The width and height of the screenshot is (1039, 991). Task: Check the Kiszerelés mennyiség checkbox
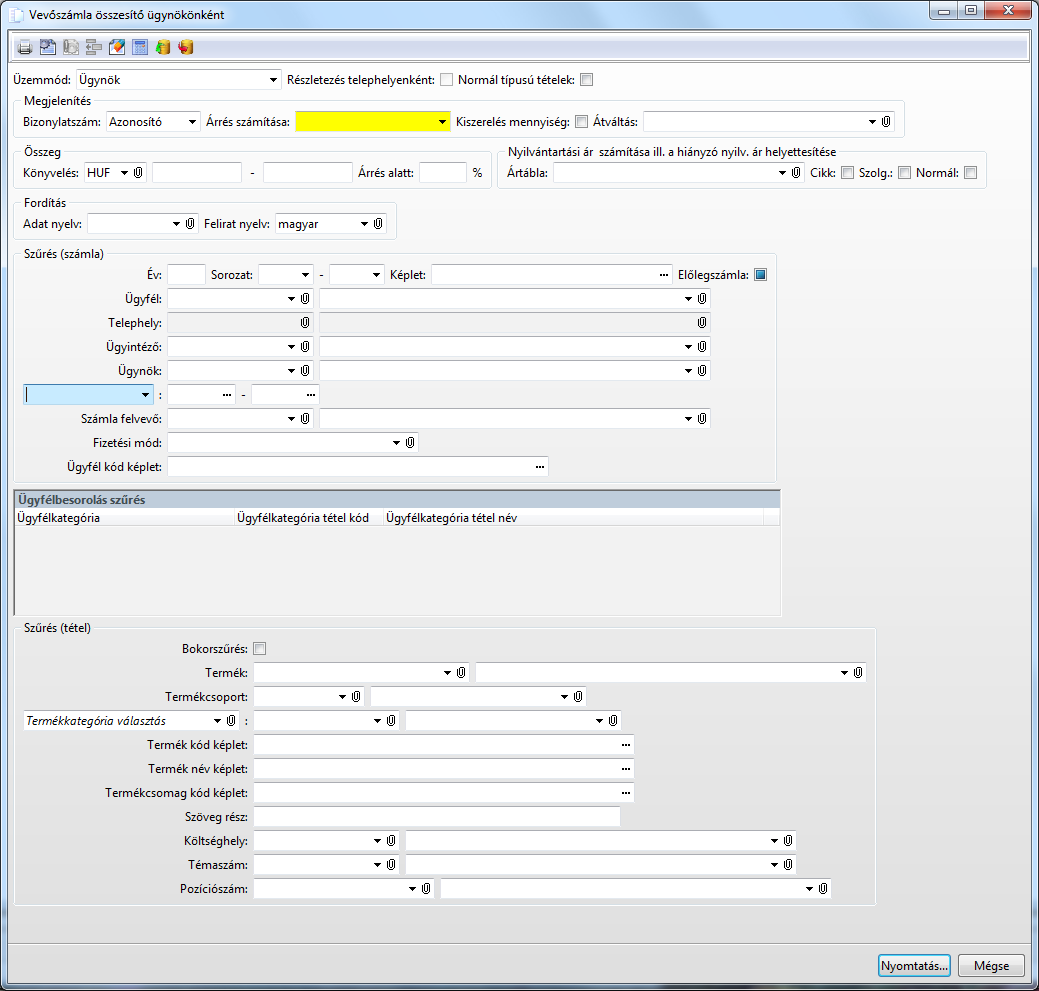tap(581, 122)
